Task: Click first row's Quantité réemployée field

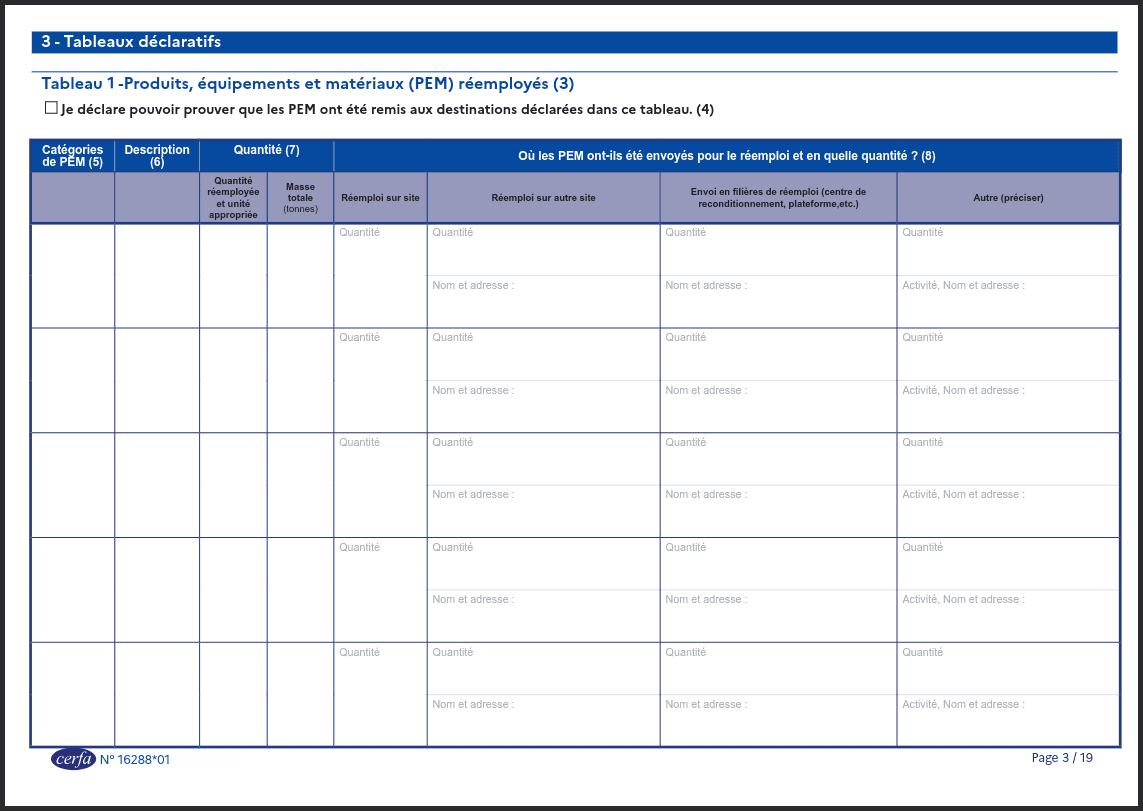Action: tap(233, 276)
